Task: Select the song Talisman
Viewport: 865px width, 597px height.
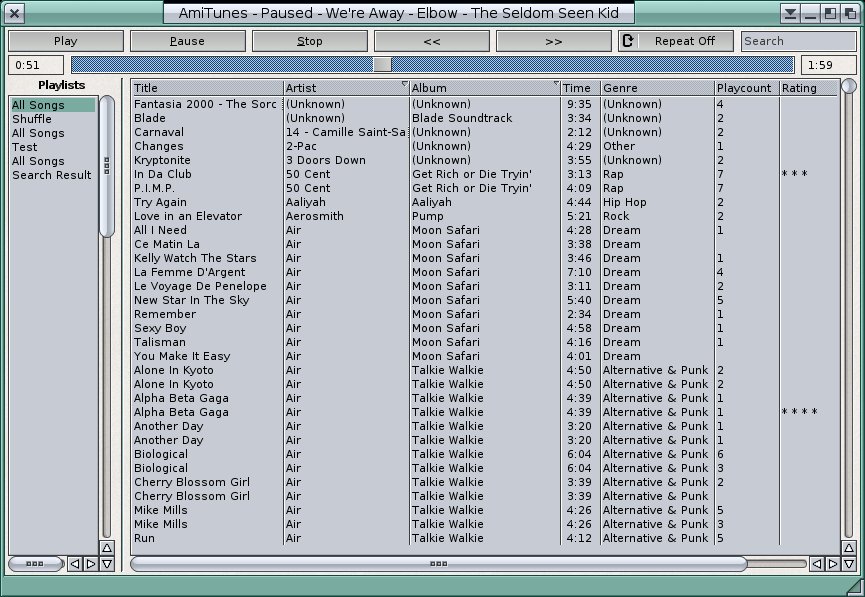Action: [x=485, y=343]
